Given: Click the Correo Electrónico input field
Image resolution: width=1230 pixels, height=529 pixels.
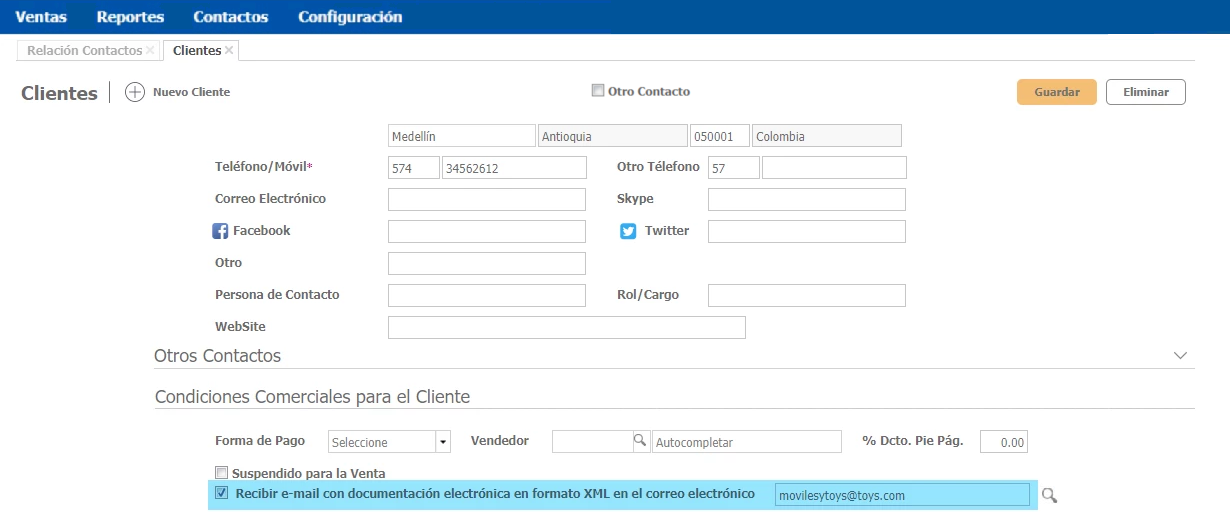Looking at the screenshot, I should [x=486, y=199].
